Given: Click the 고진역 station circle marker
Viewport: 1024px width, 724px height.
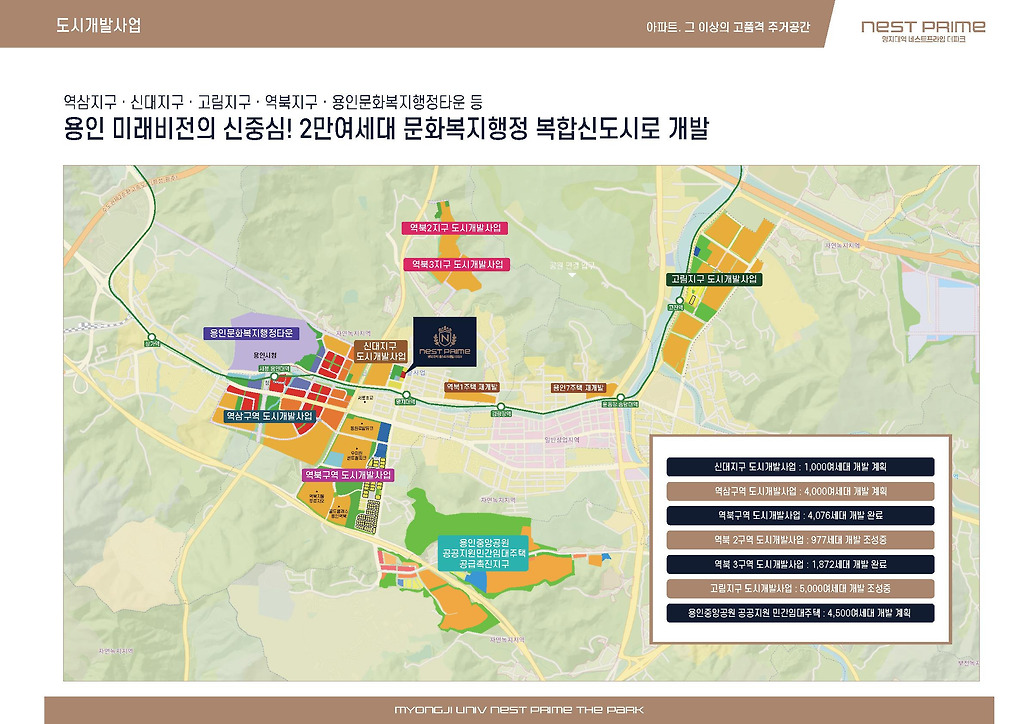Looking at the screenshot, I should (680, 301).
